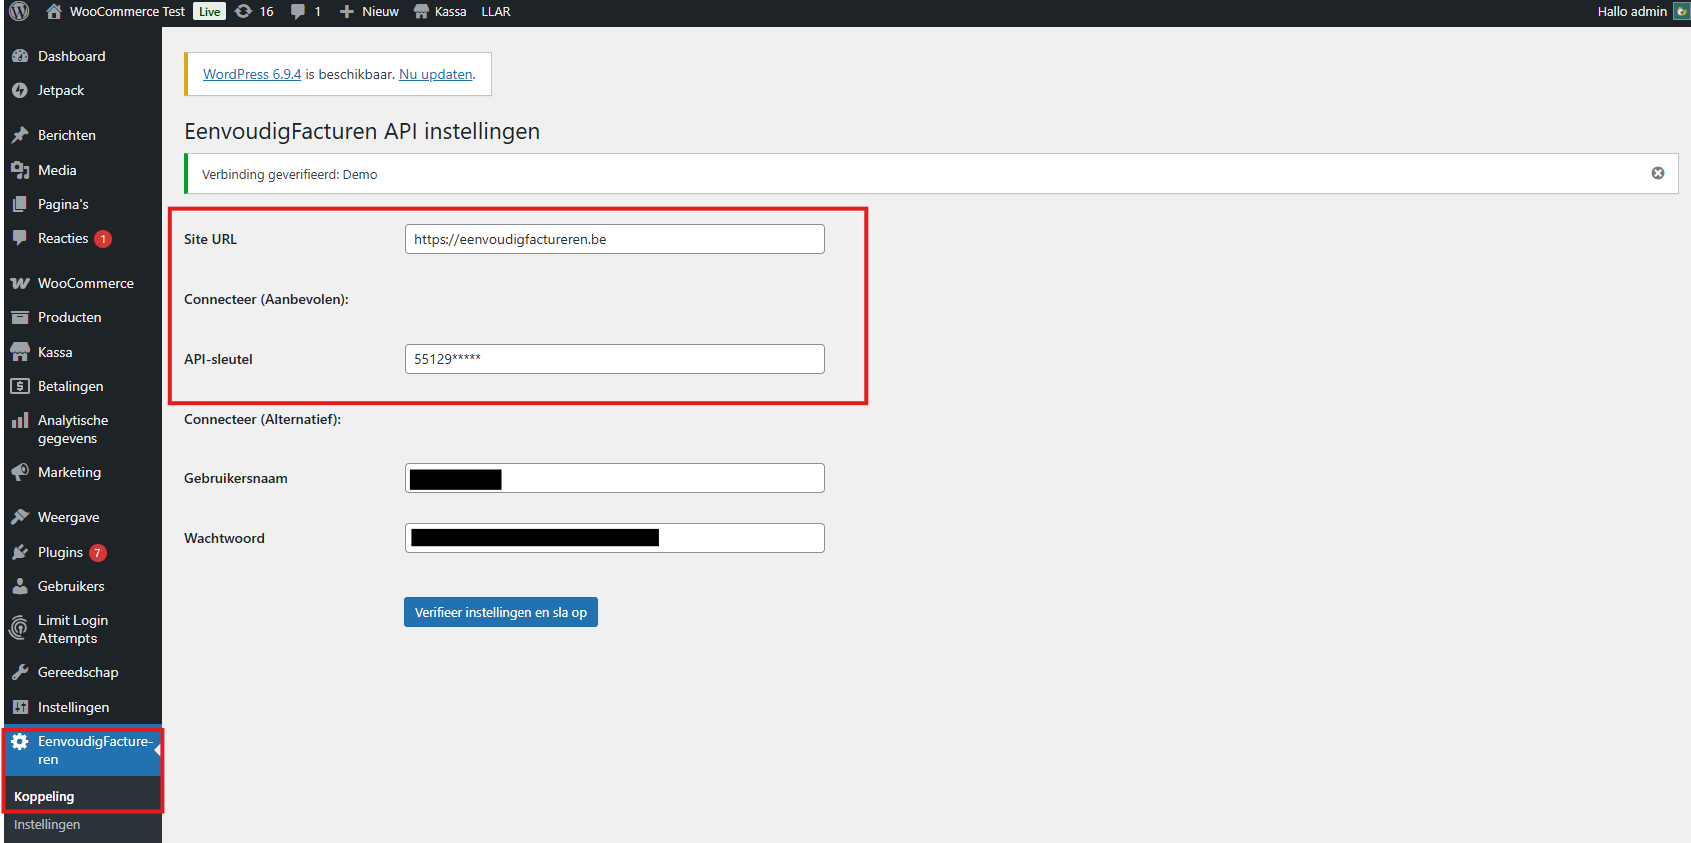Click the Kassa store icon in sidebar
The height and width of the screenshot is (843, 1691).
tap(20, 352)
